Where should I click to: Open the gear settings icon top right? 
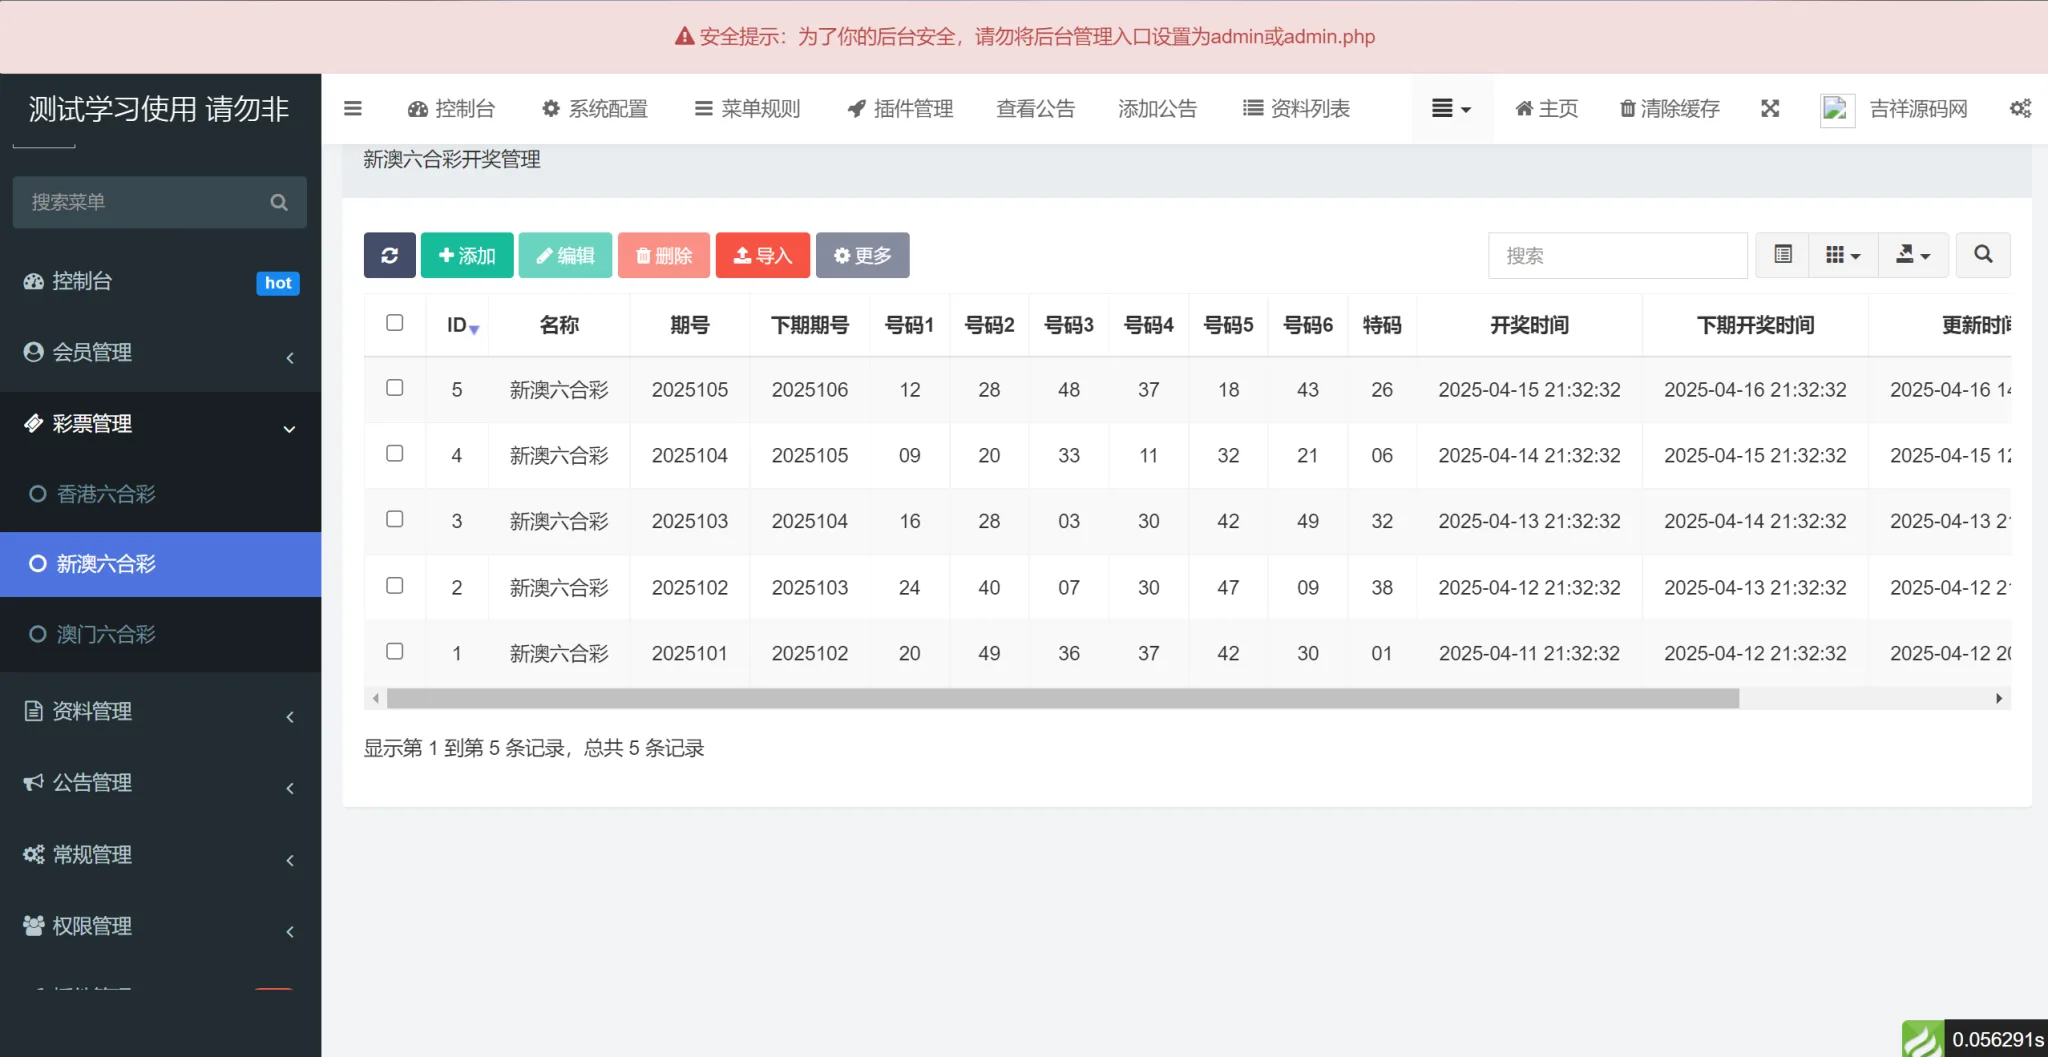tap(2021, 109)
